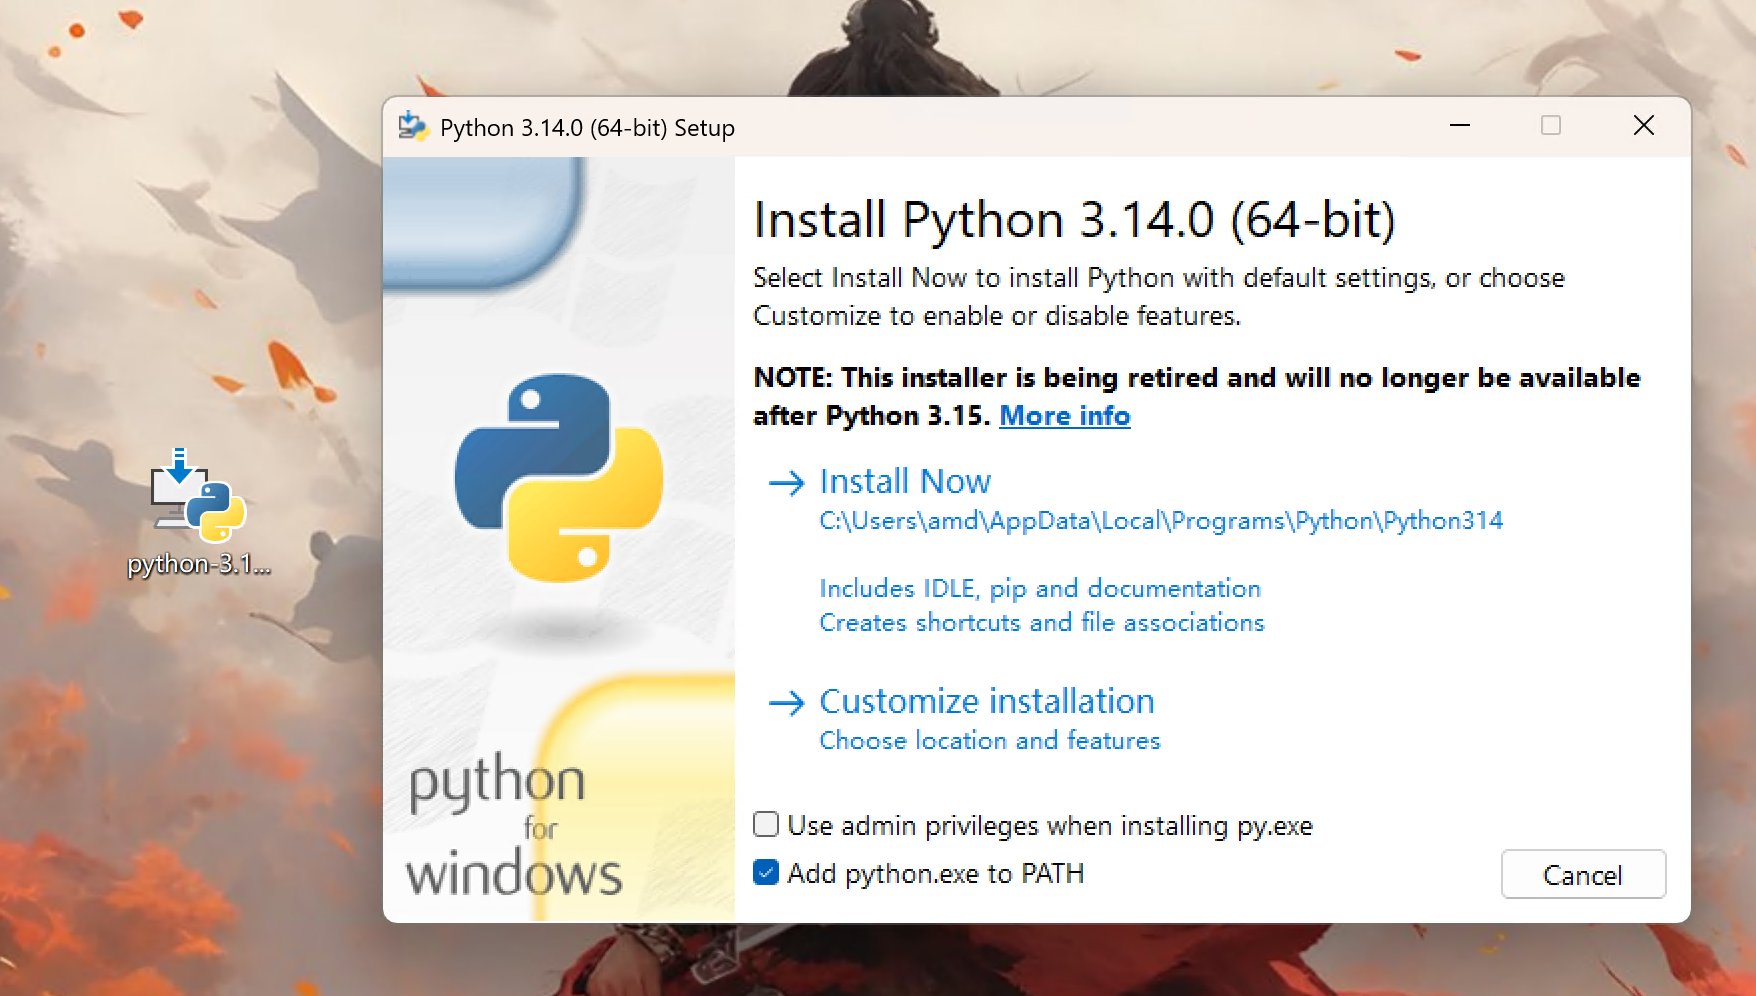
Task: Close the Python Setup window
Action: [1643, 126]
